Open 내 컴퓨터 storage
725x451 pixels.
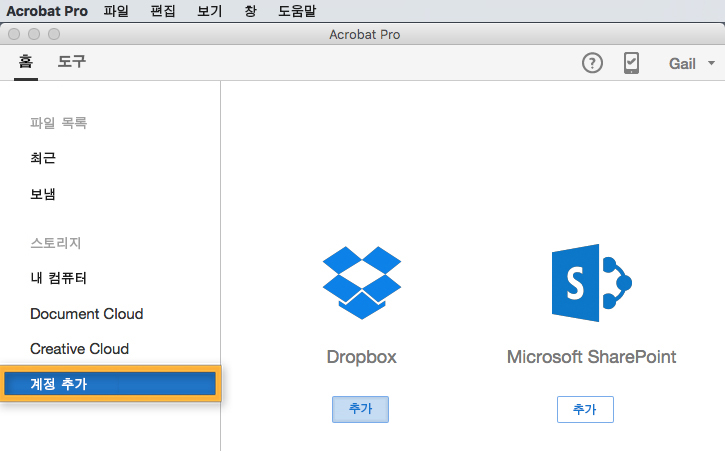58,278
